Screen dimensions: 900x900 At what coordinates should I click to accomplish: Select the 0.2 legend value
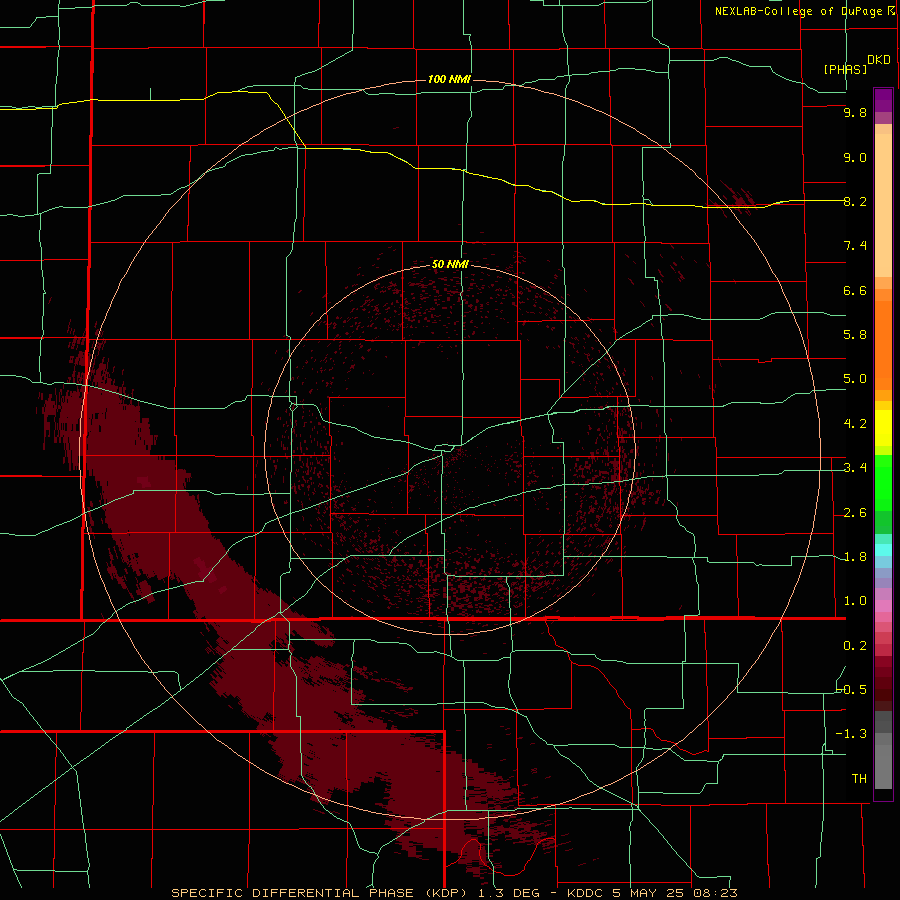coord(855,646)
